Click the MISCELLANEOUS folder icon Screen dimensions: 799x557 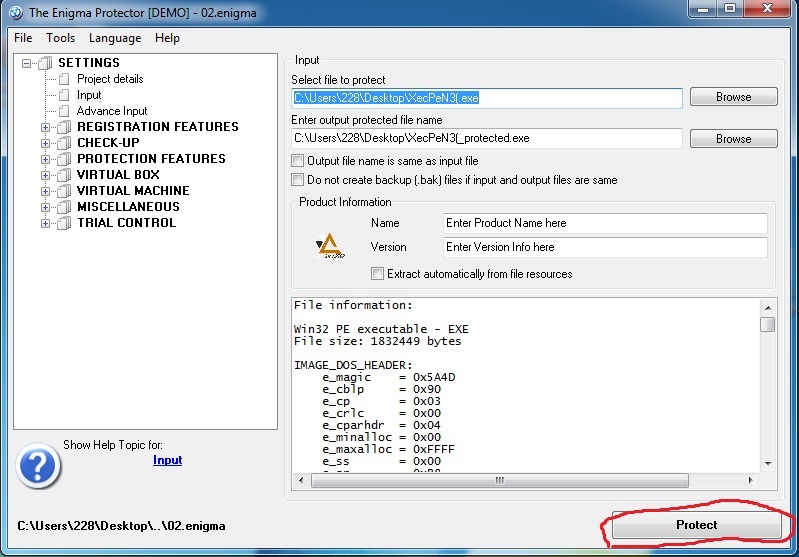(x=64, y=207)
